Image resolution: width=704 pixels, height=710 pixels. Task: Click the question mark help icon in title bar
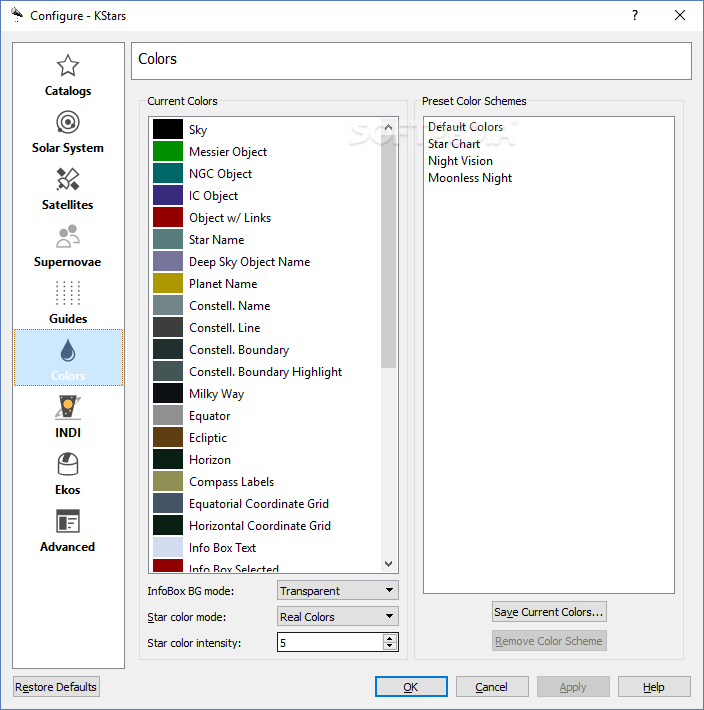[635, 15]
